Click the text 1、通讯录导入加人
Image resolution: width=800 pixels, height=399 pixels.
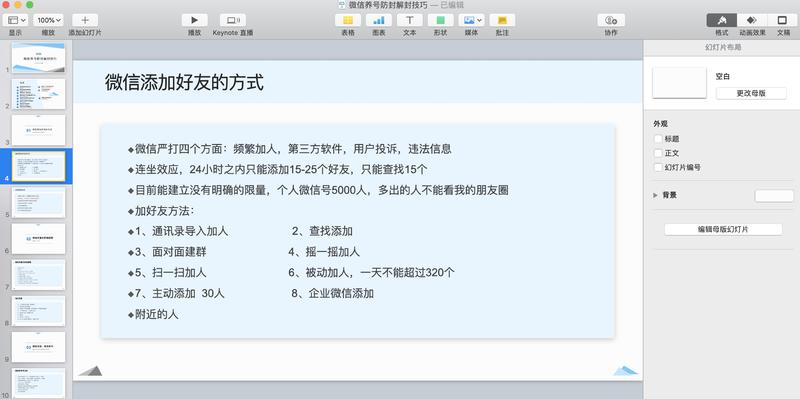tap(181, 231)
